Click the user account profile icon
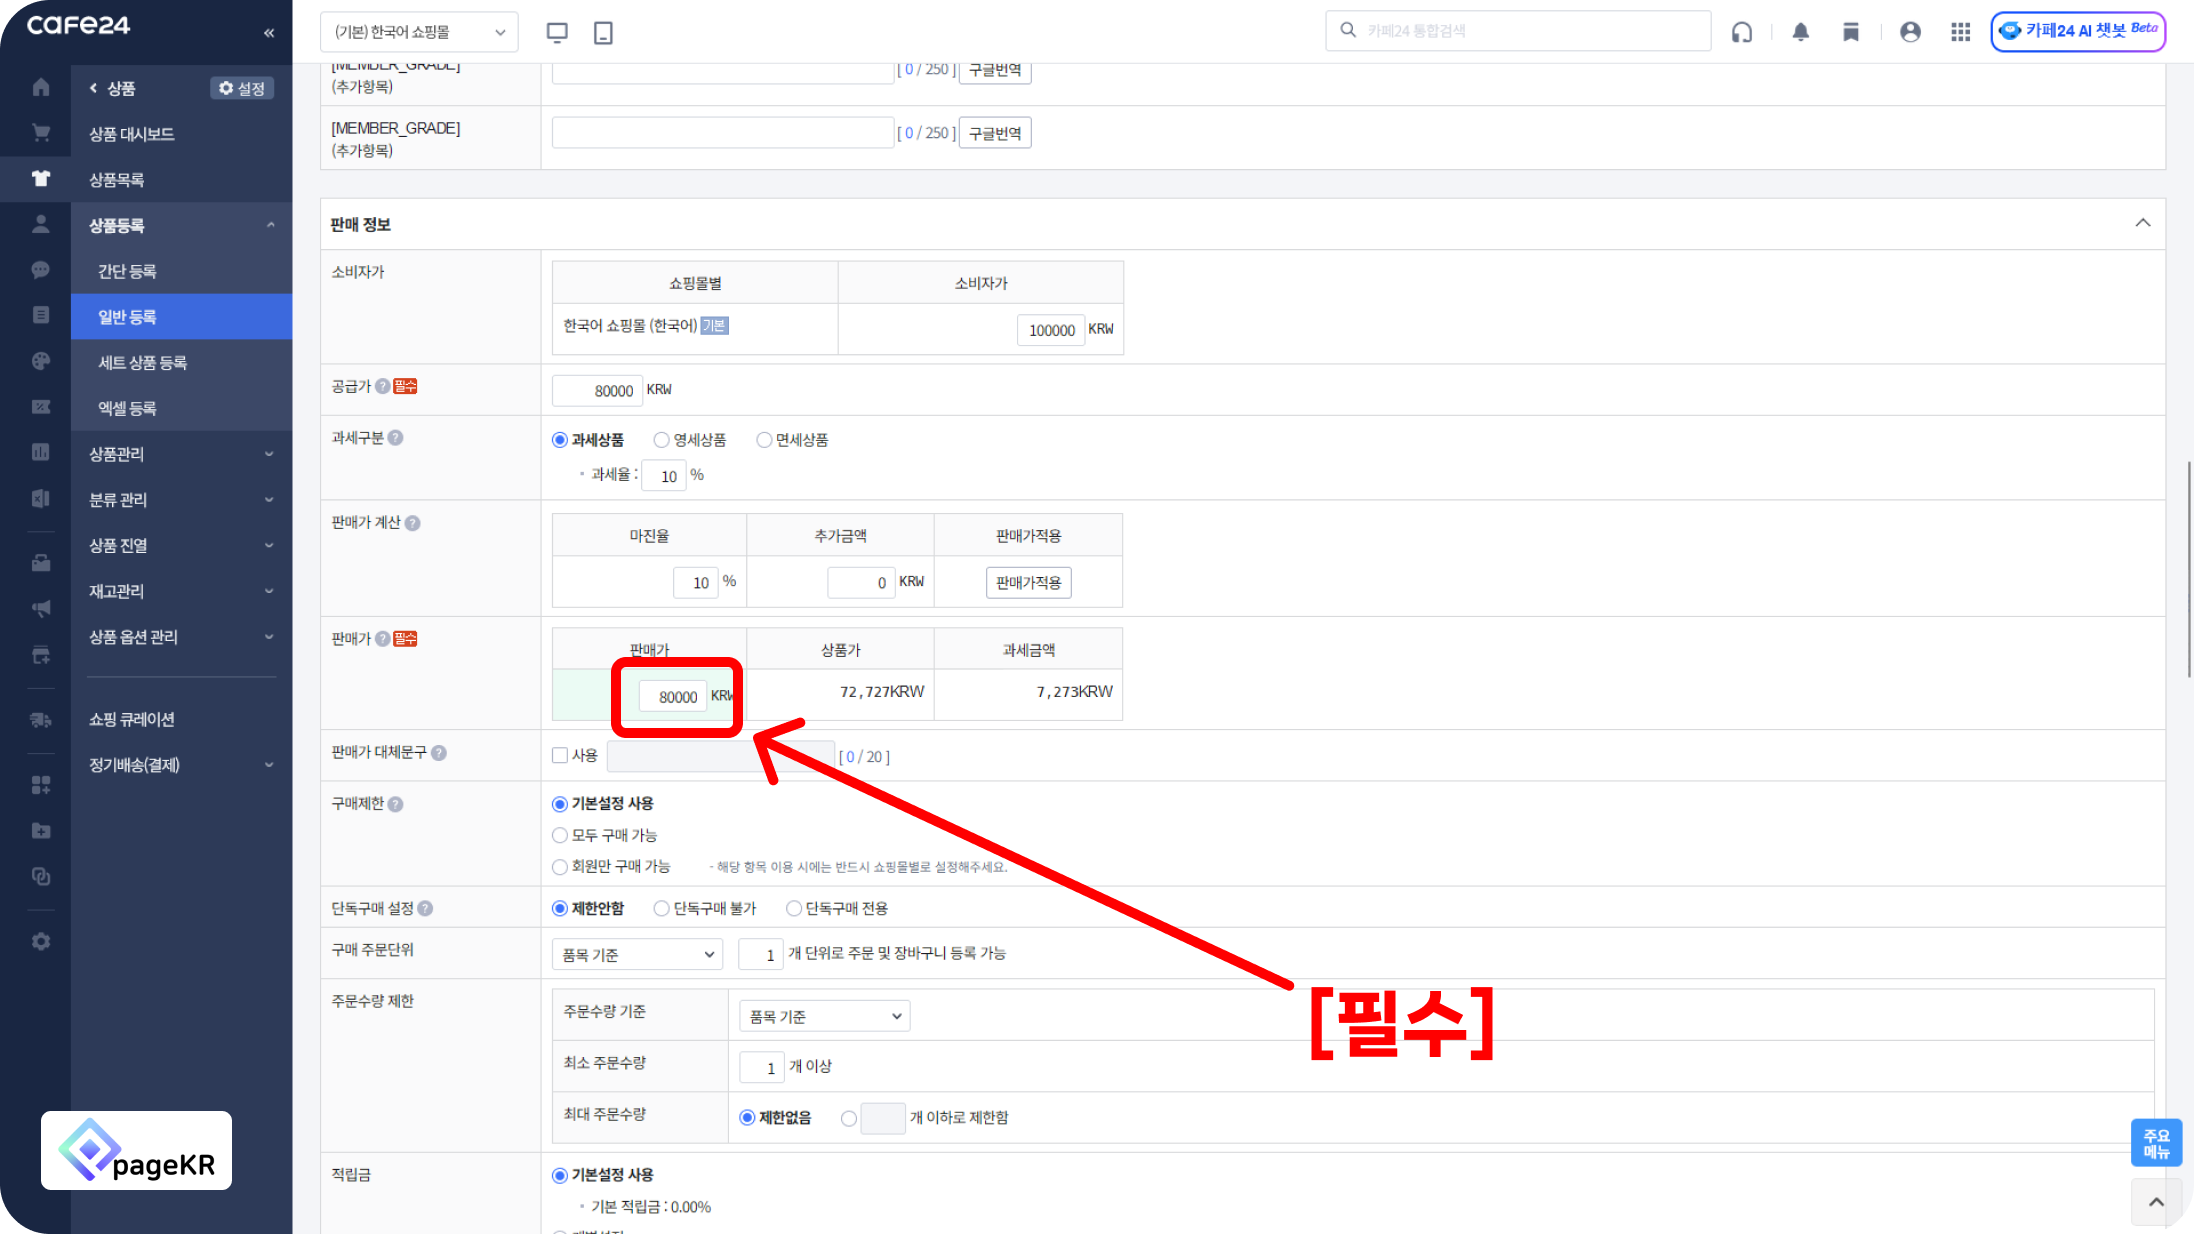Viewport: 2194px width, 1234px height. pos(1910,32)
